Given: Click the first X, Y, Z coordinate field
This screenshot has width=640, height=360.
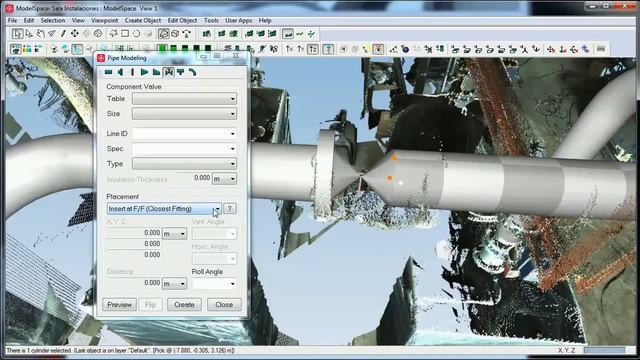Looking at the screenshot, I should pyautogui.click(x=134, y=233).
